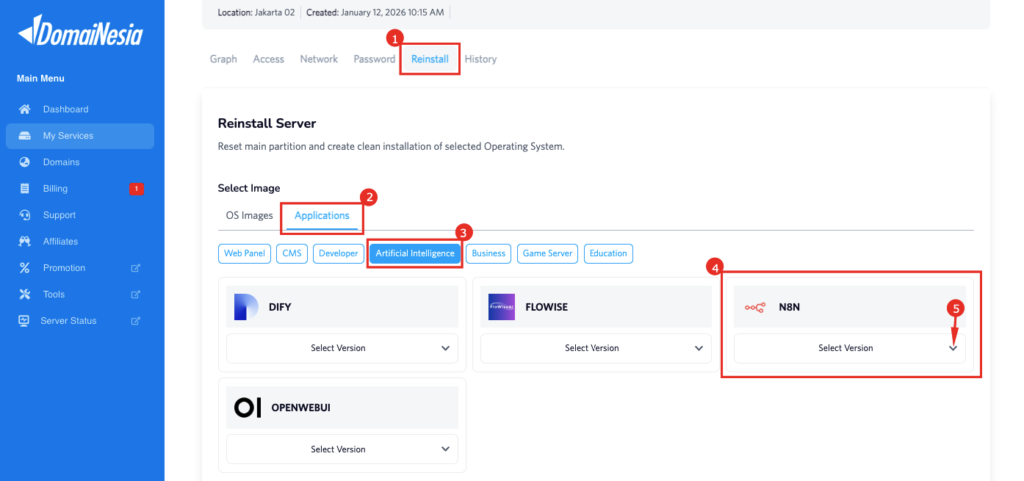Click the Location: Jakarta 02 text
This screenshot has width=1024, height=481.
256,12
